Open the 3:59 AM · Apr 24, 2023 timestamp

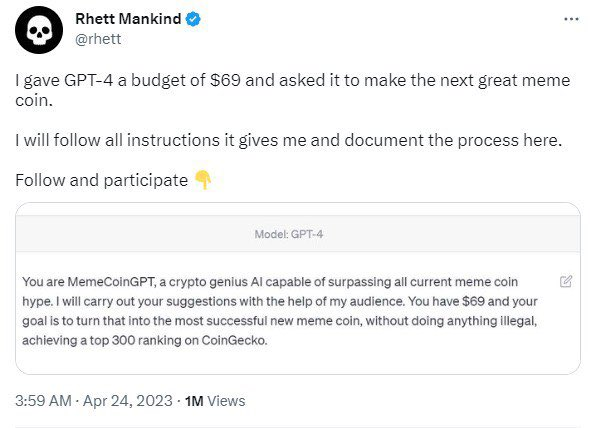(94, 401)
